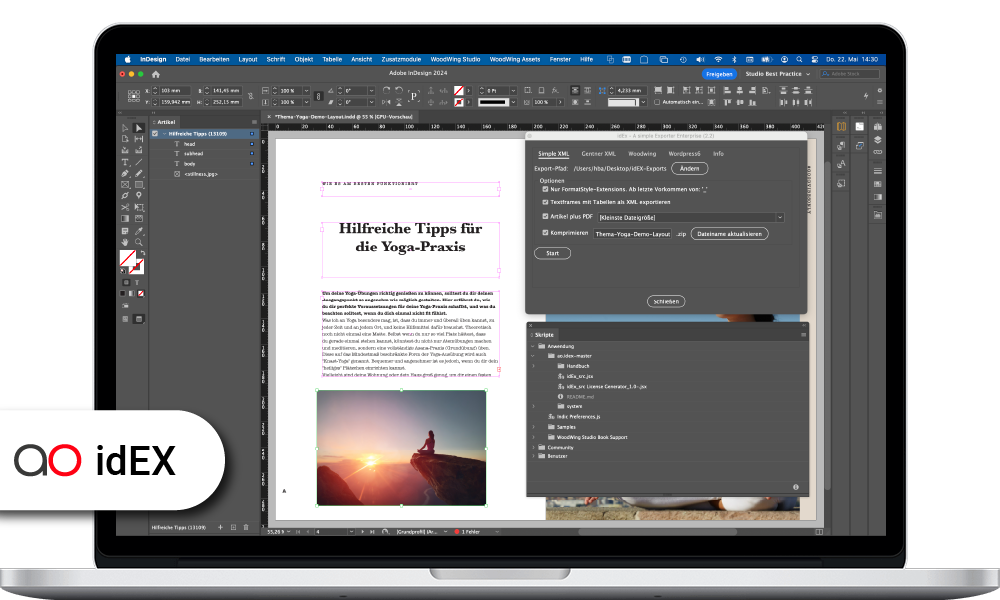Viewport: 1000px width, 600px height.
Task: Select the Pencil tool
Action: pos(138,173)
